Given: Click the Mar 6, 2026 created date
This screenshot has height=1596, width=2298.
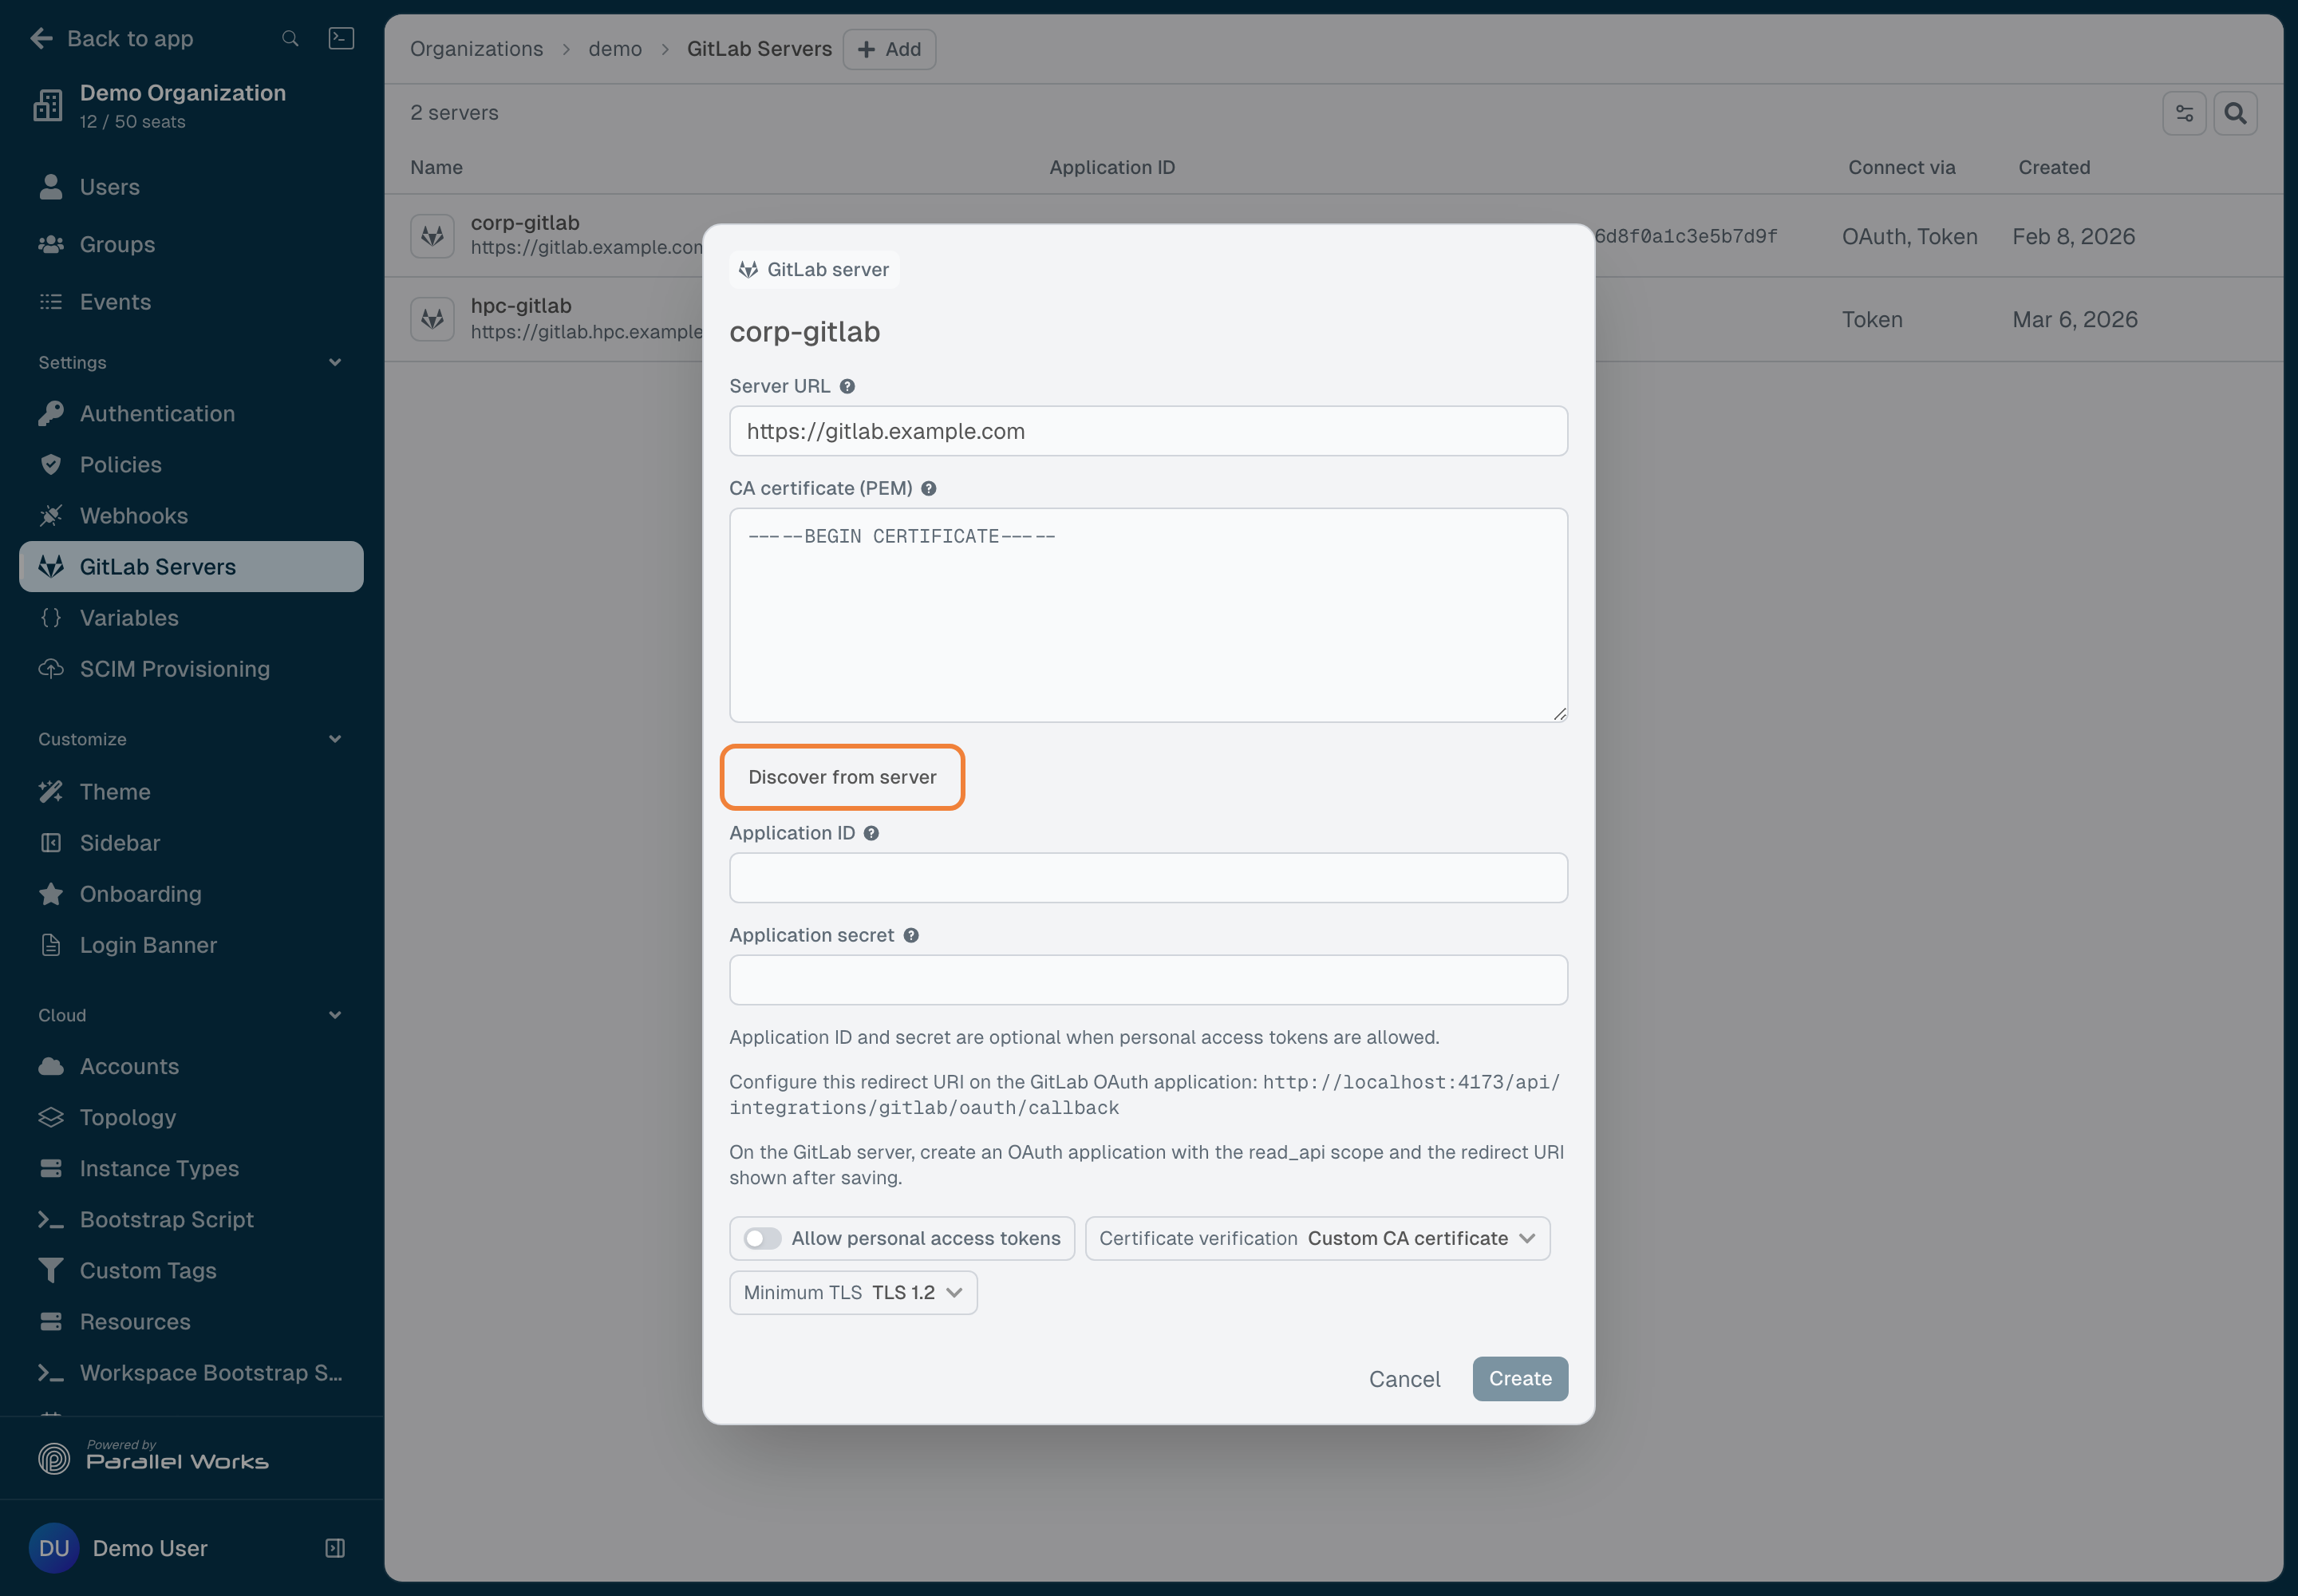Looking at the screenshot, I should (2075, 319).
